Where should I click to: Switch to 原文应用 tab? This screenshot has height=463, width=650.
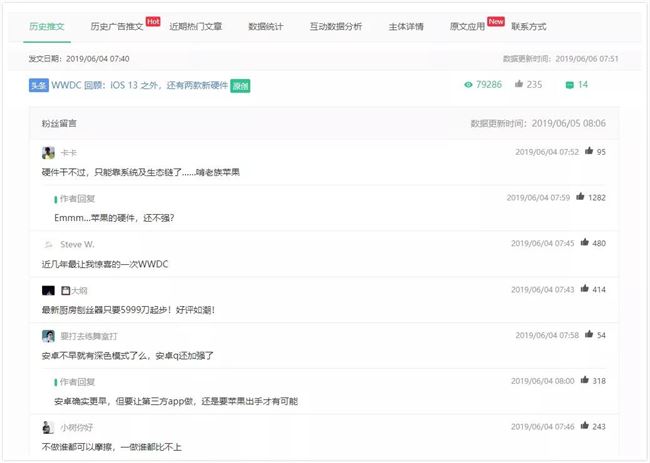[468, 26]
